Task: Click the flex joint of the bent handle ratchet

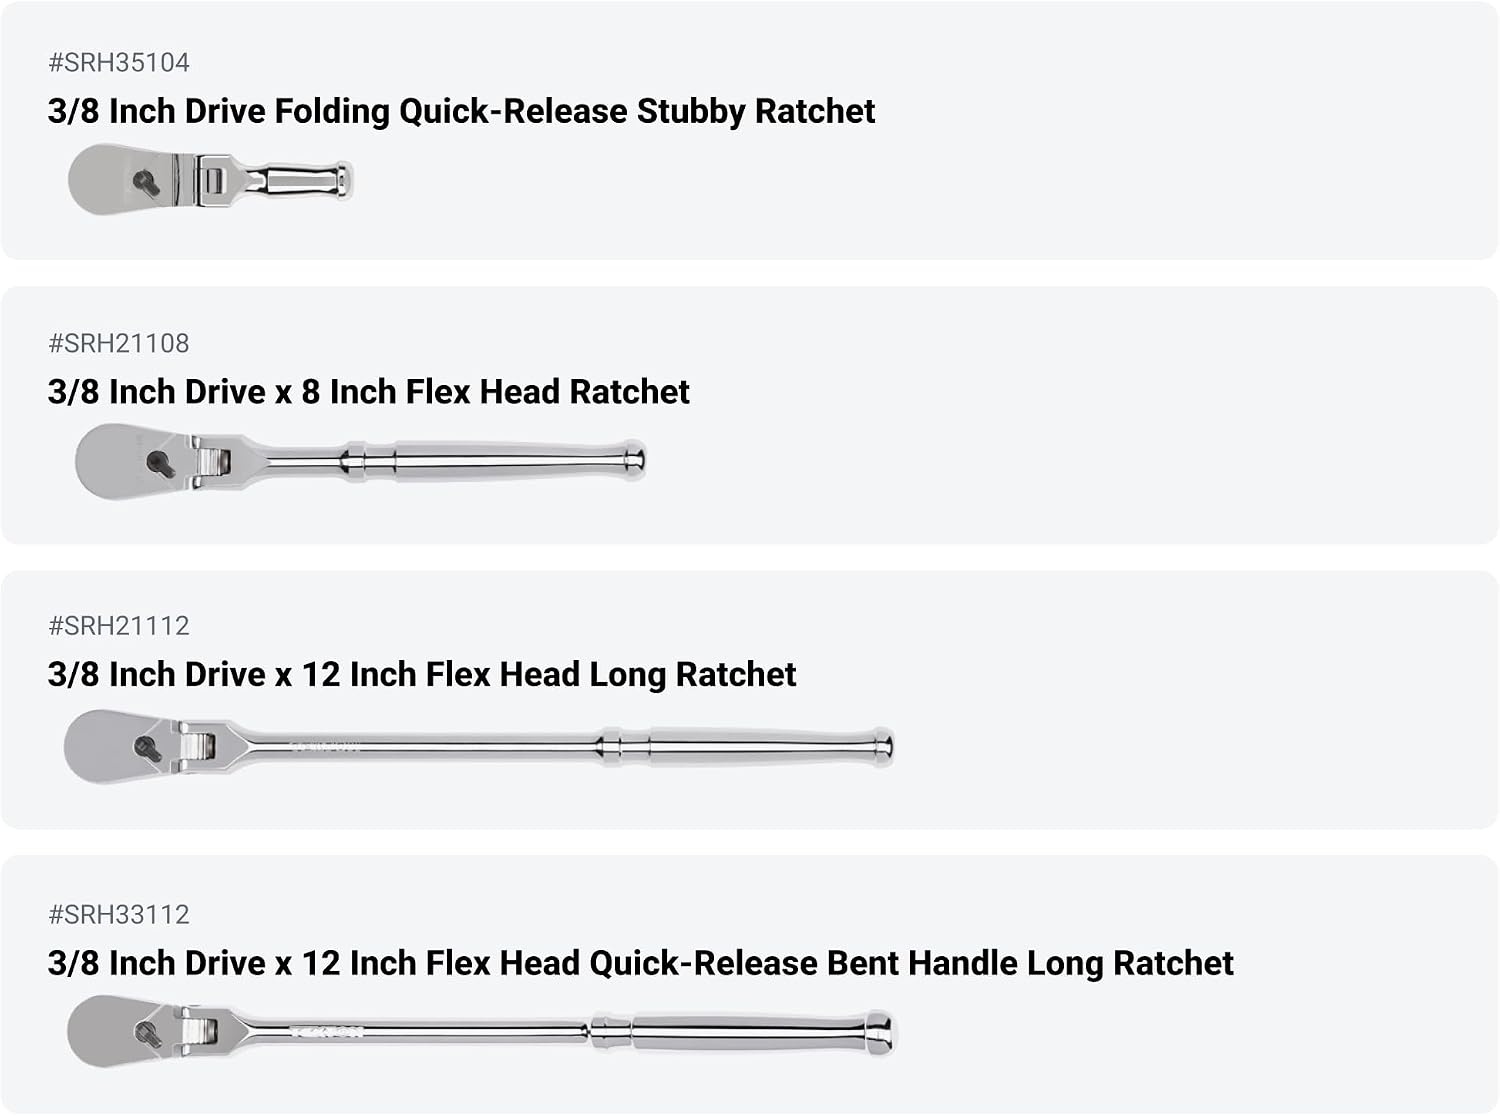Action: click(200, 1032)
